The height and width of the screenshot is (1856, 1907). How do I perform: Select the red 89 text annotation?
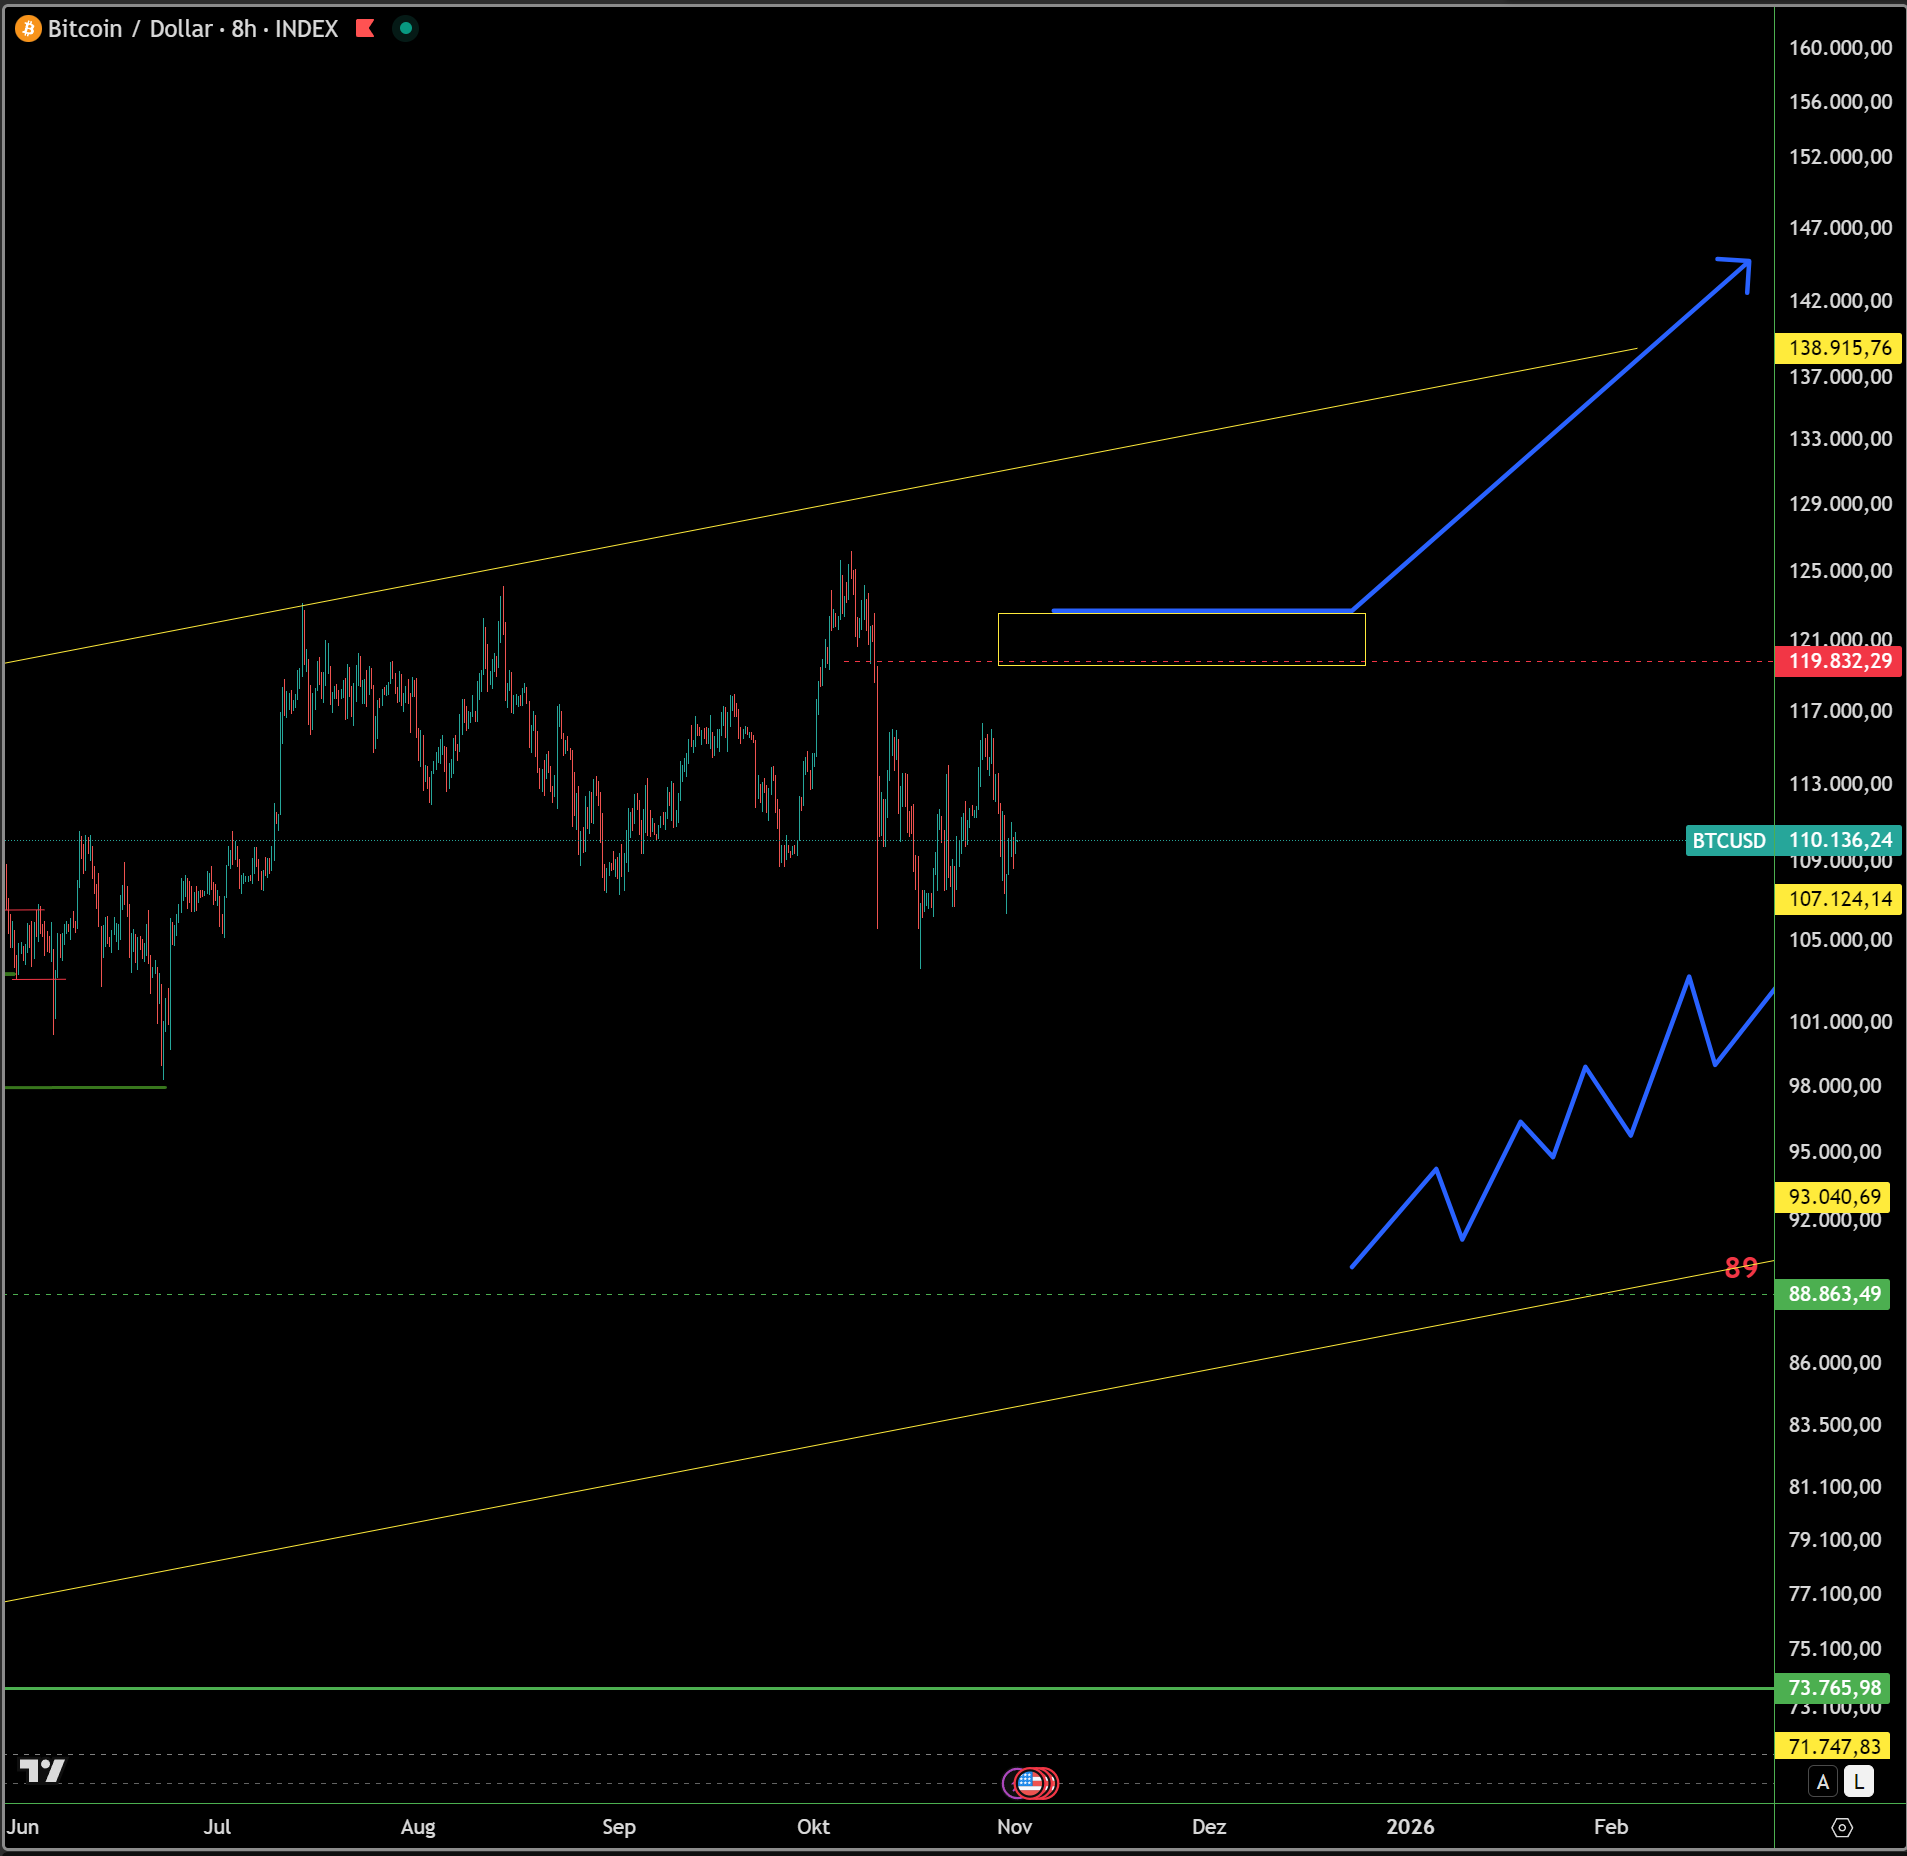tap(1741, 1267)
